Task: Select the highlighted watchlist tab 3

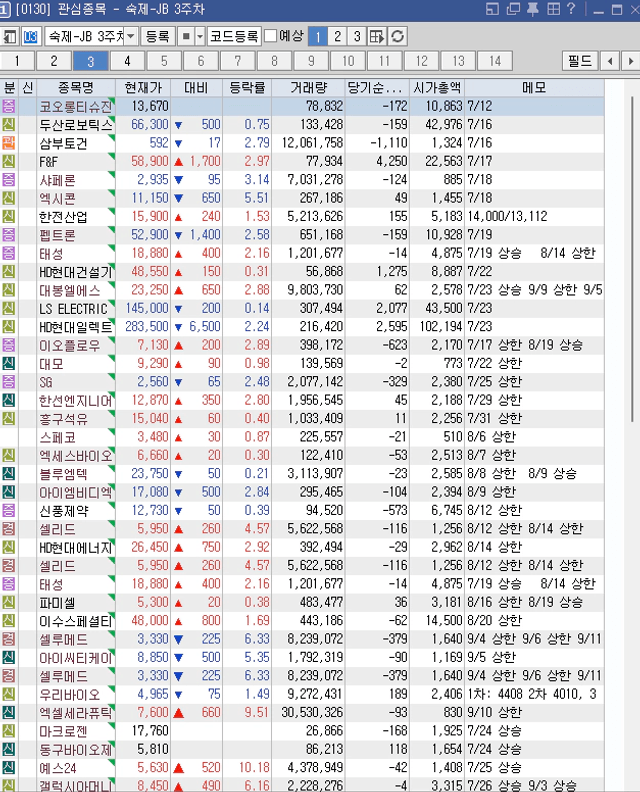Action: coord(91,61)
